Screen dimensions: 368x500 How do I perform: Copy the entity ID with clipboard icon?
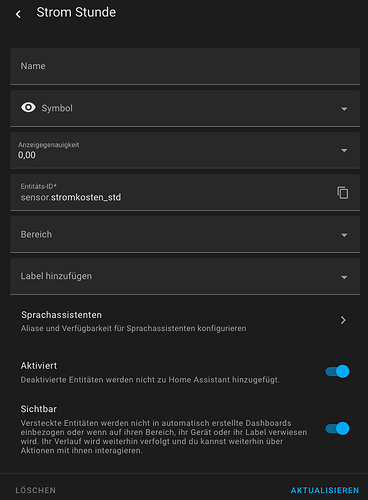(343, 193)
